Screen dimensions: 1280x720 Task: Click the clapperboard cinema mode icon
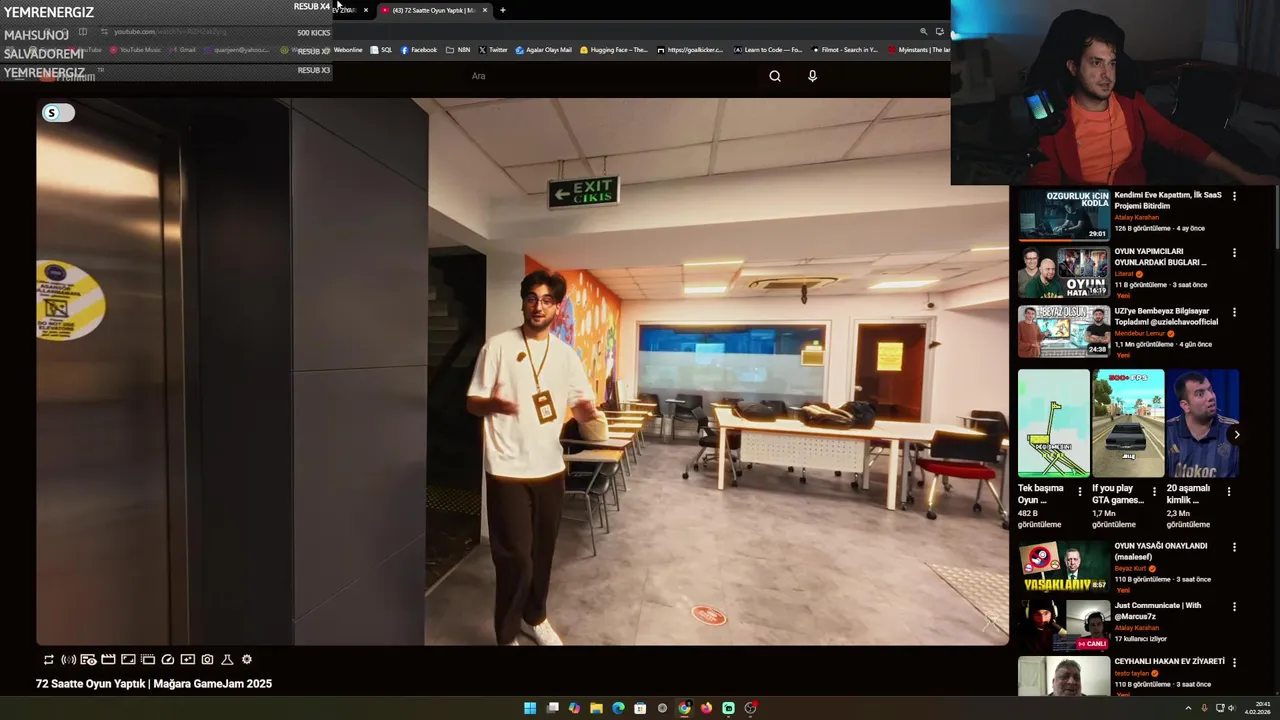108,660
